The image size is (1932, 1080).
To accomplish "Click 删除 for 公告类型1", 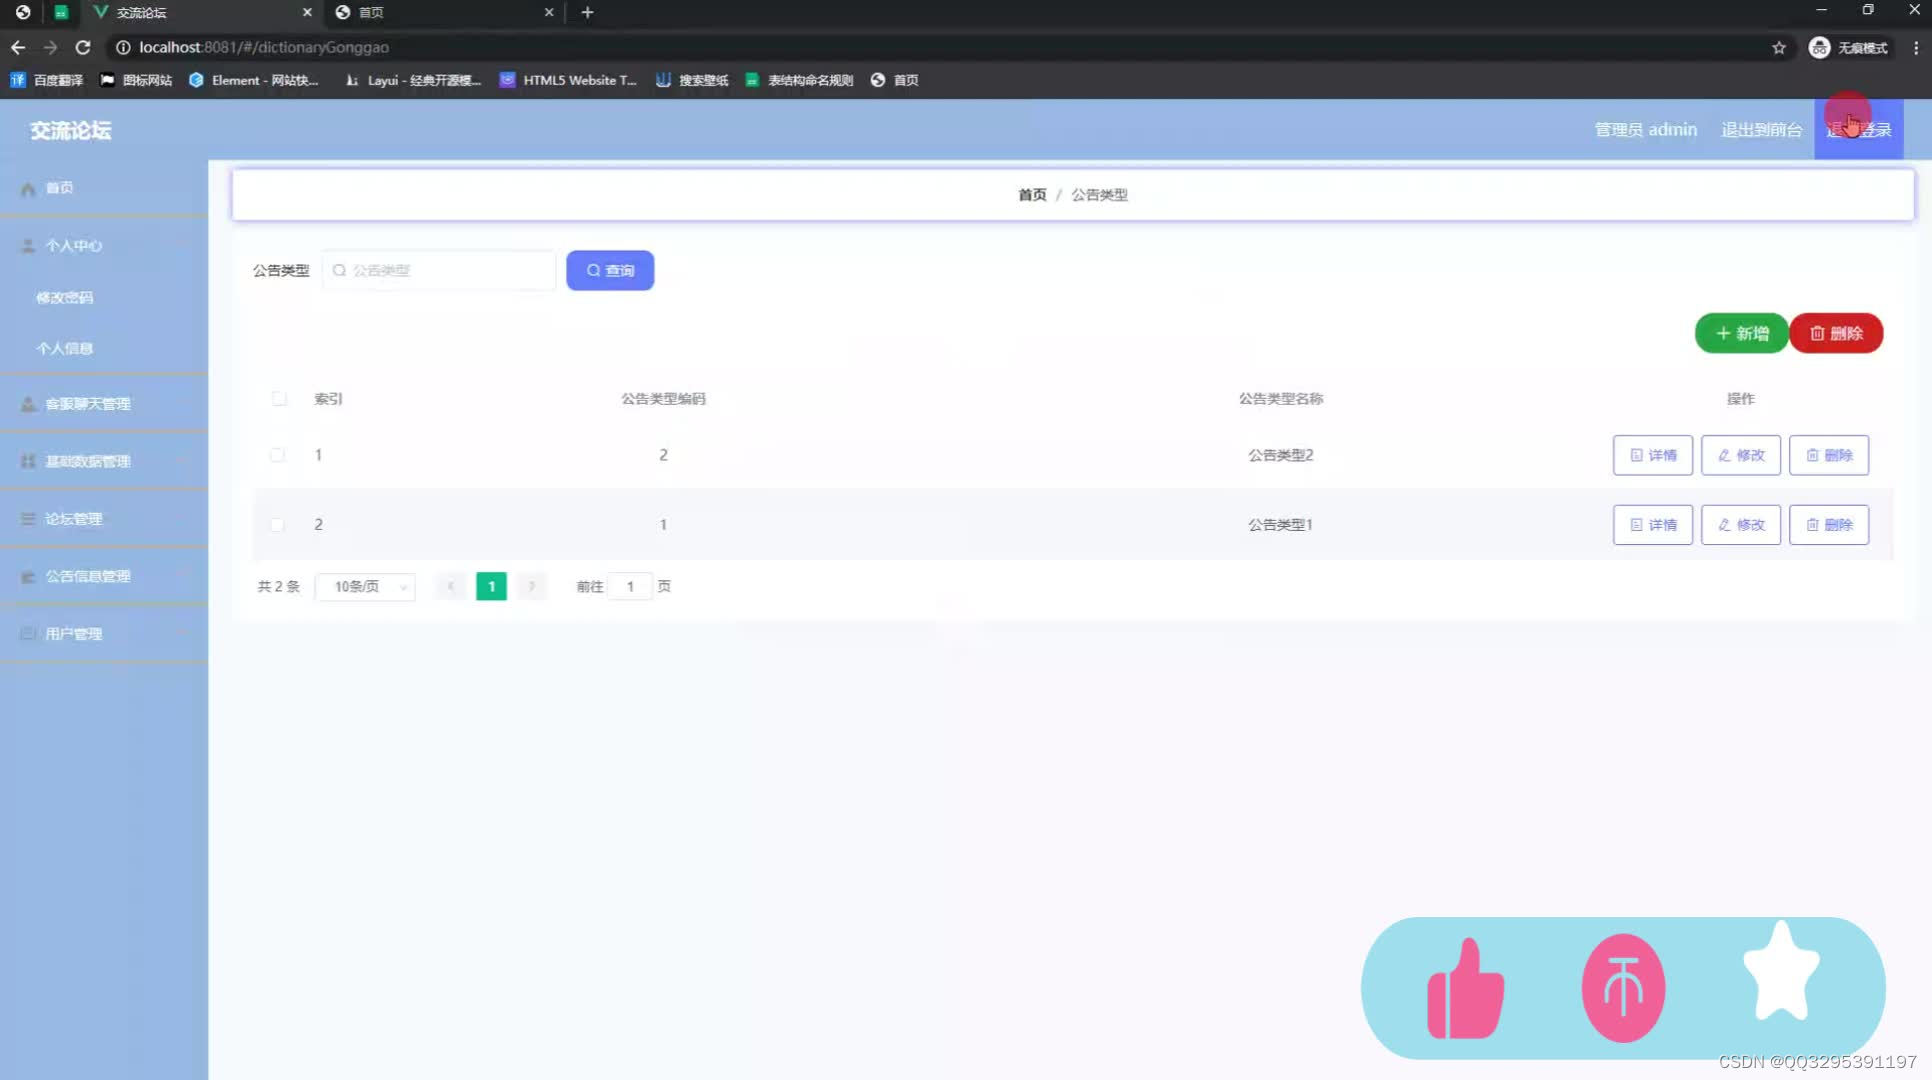I will (1829, 525).
